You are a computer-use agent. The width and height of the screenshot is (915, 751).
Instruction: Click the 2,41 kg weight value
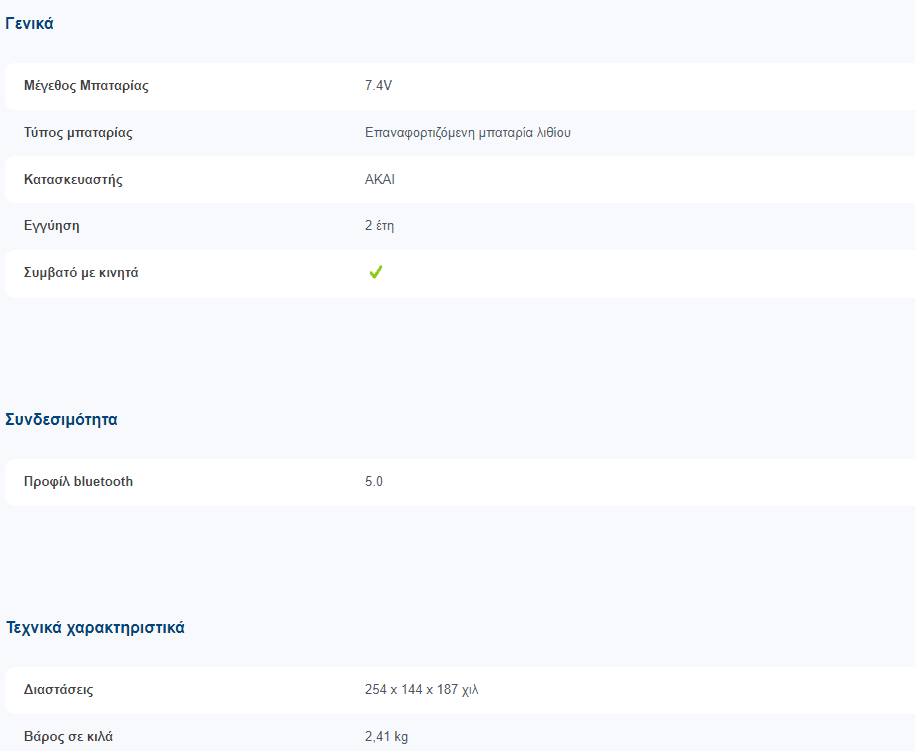tap(386, 736)
